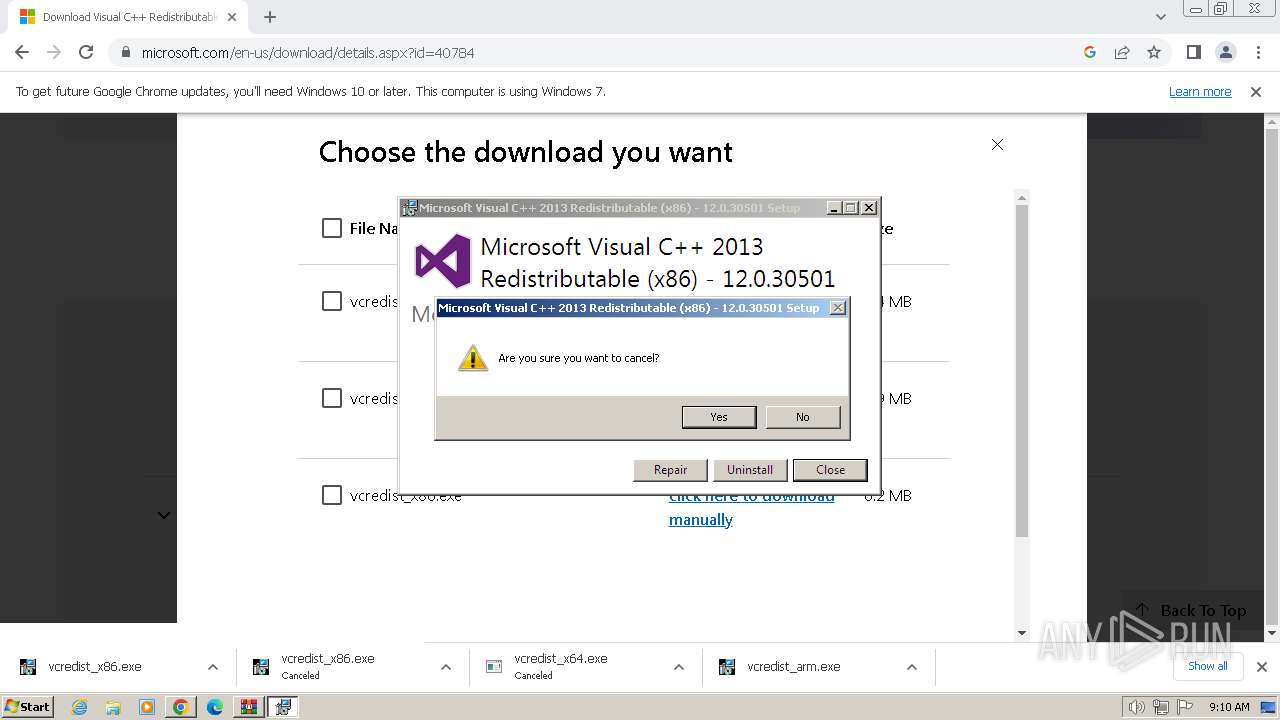
Task: Click Yes in the cancel confirmation dialog
Action: pyautogui.click(x=719, y=417)
